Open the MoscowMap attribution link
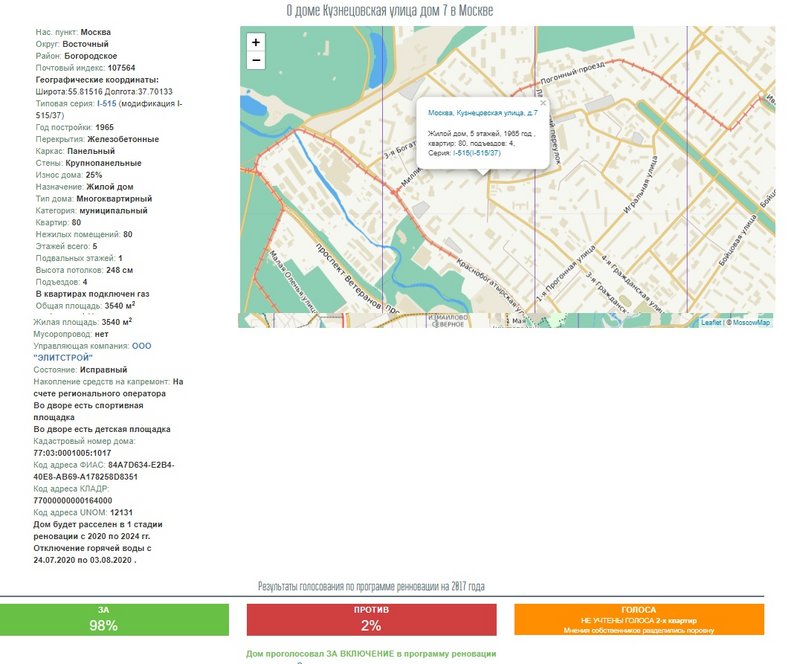Viewport: 800px width, 664px height. pyautogui.click(x=751, y=323)
